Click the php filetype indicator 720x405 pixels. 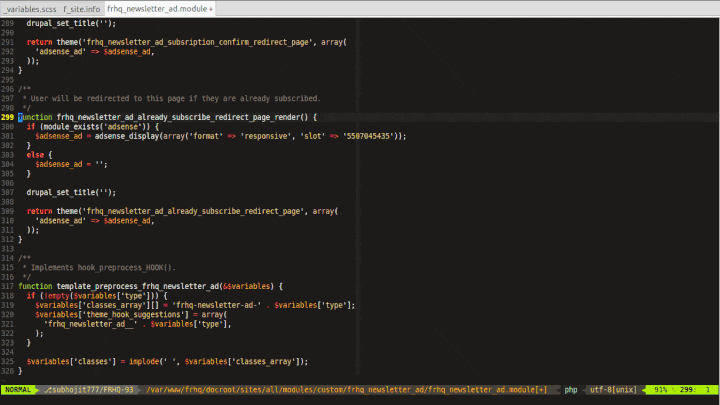(x=571, y=389)
